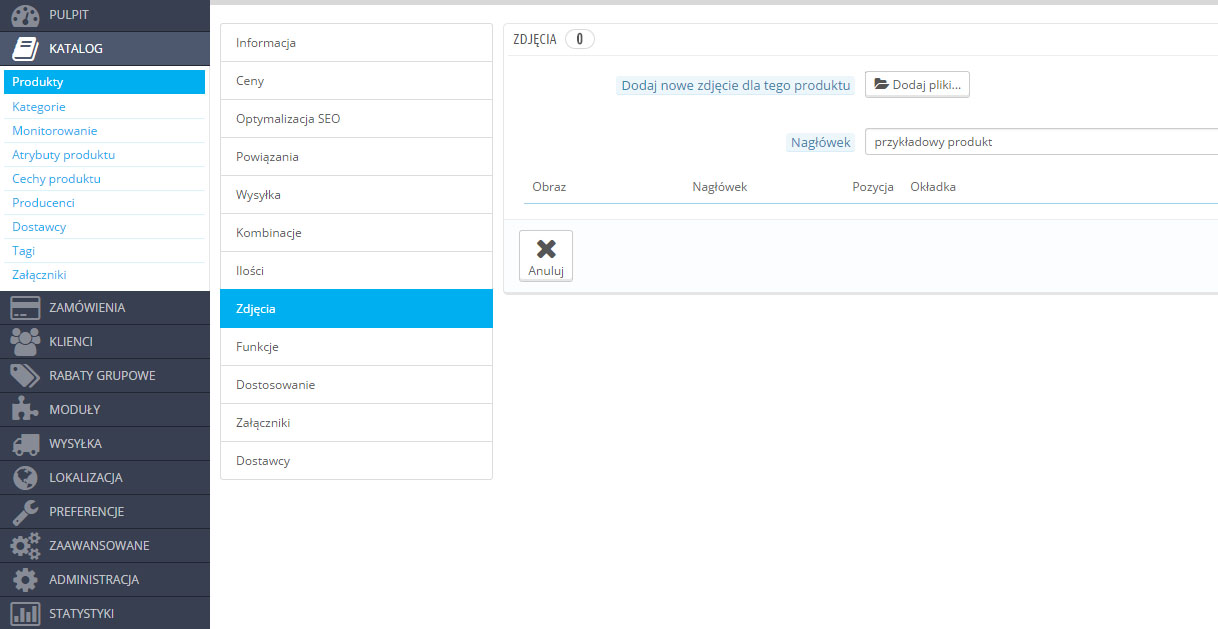
Task: Click the X icon on Anuluj
Action: pos(546,249)
